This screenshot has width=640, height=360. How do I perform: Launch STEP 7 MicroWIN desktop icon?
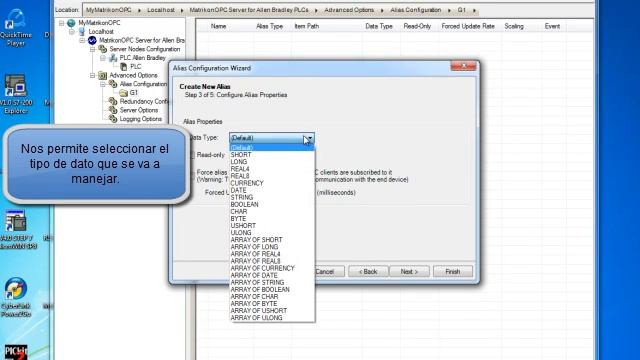16,229
